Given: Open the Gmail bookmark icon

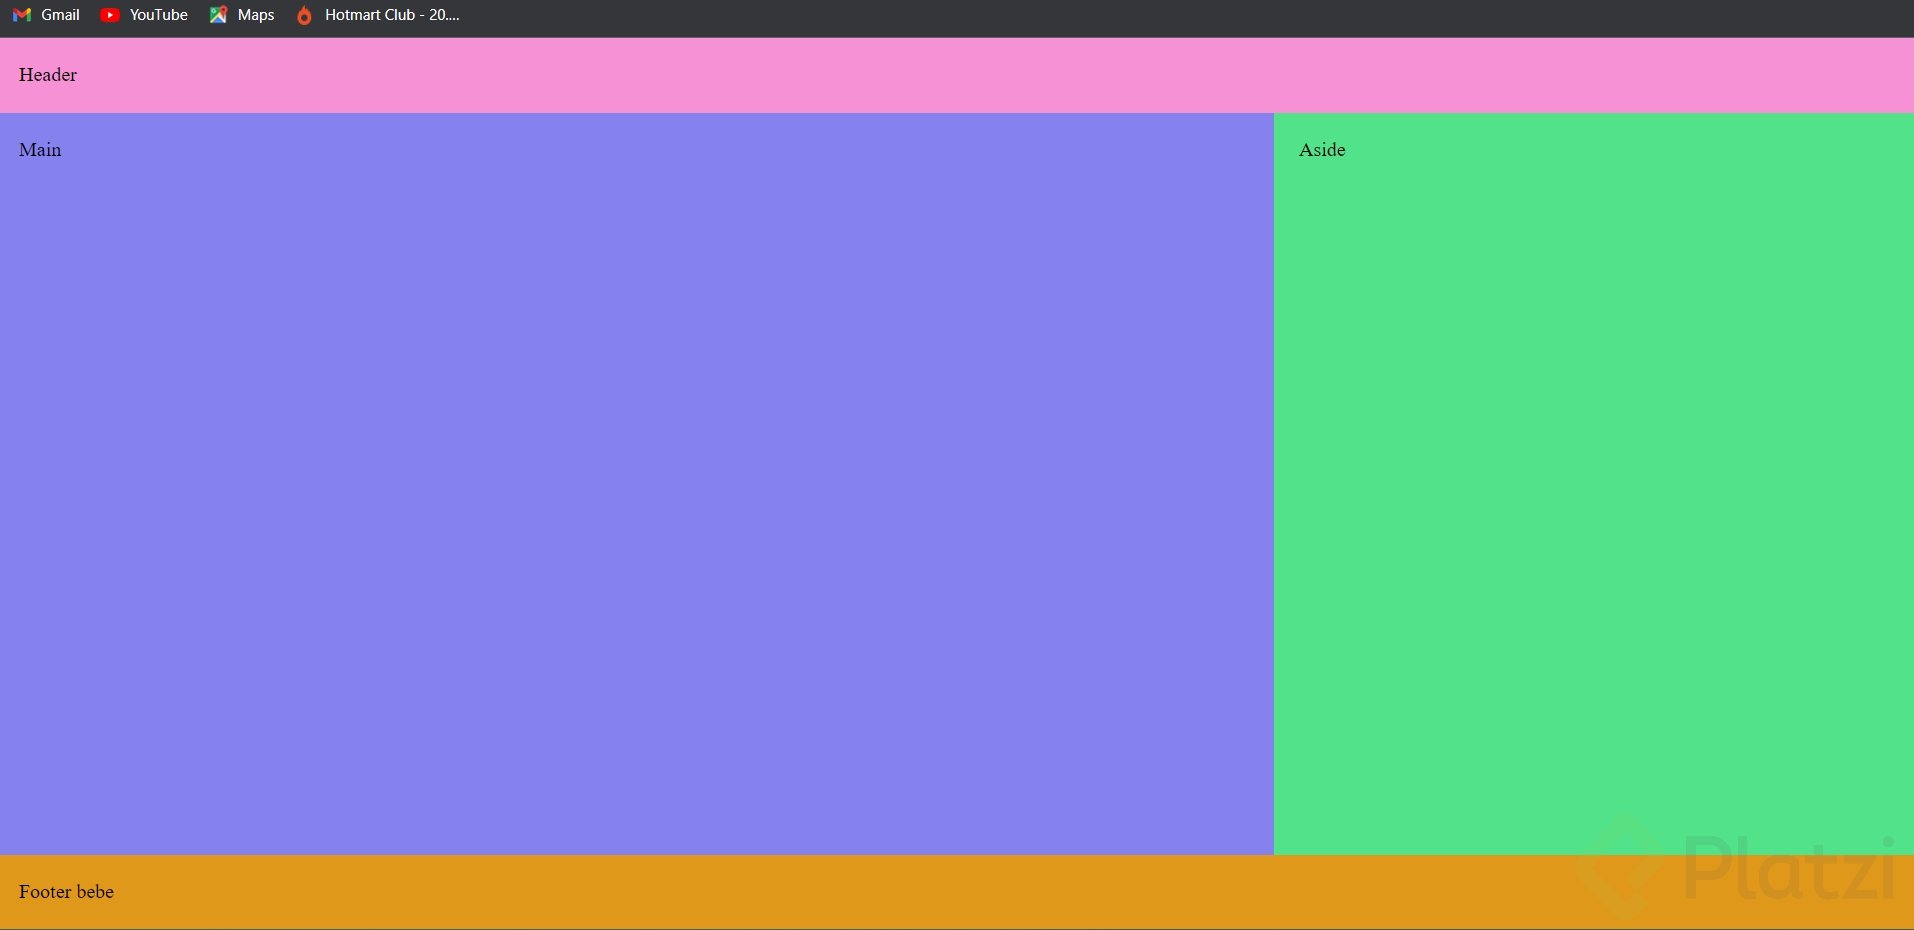Looking at the screenshot, I should (22, 15).
